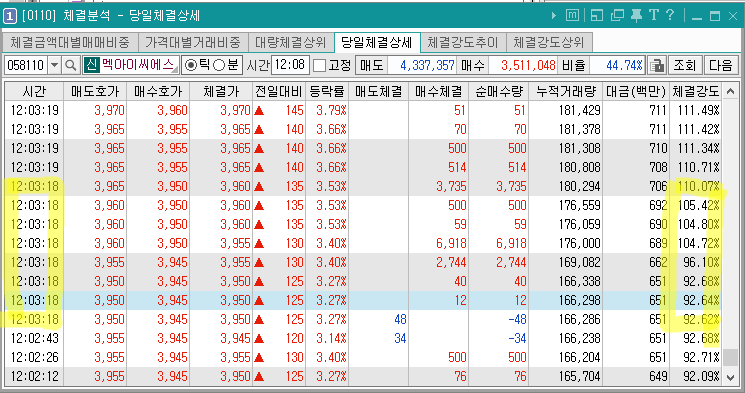Click the 다음 button
Image resolution: width=745 pixels, height=393 pixels.
(x=721, y=65)
